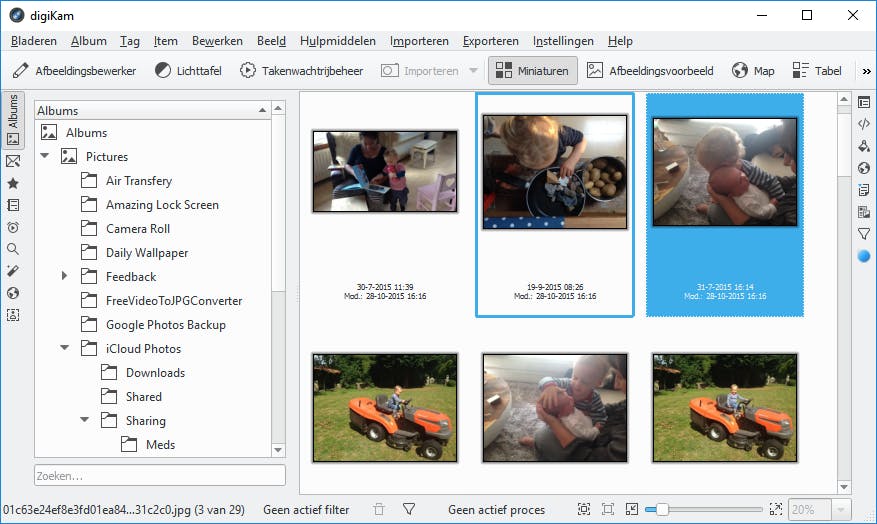Click the filter funnel icon in status bar

(x=409, y=509)
